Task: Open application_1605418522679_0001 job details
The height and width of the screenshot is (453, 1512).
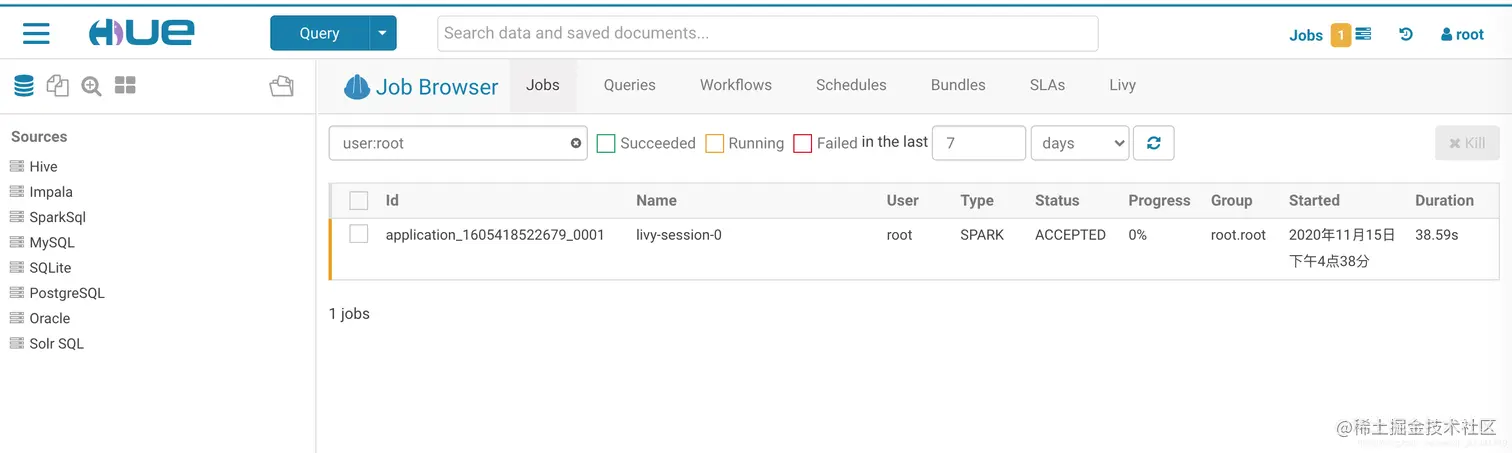Action: (494, 235)
